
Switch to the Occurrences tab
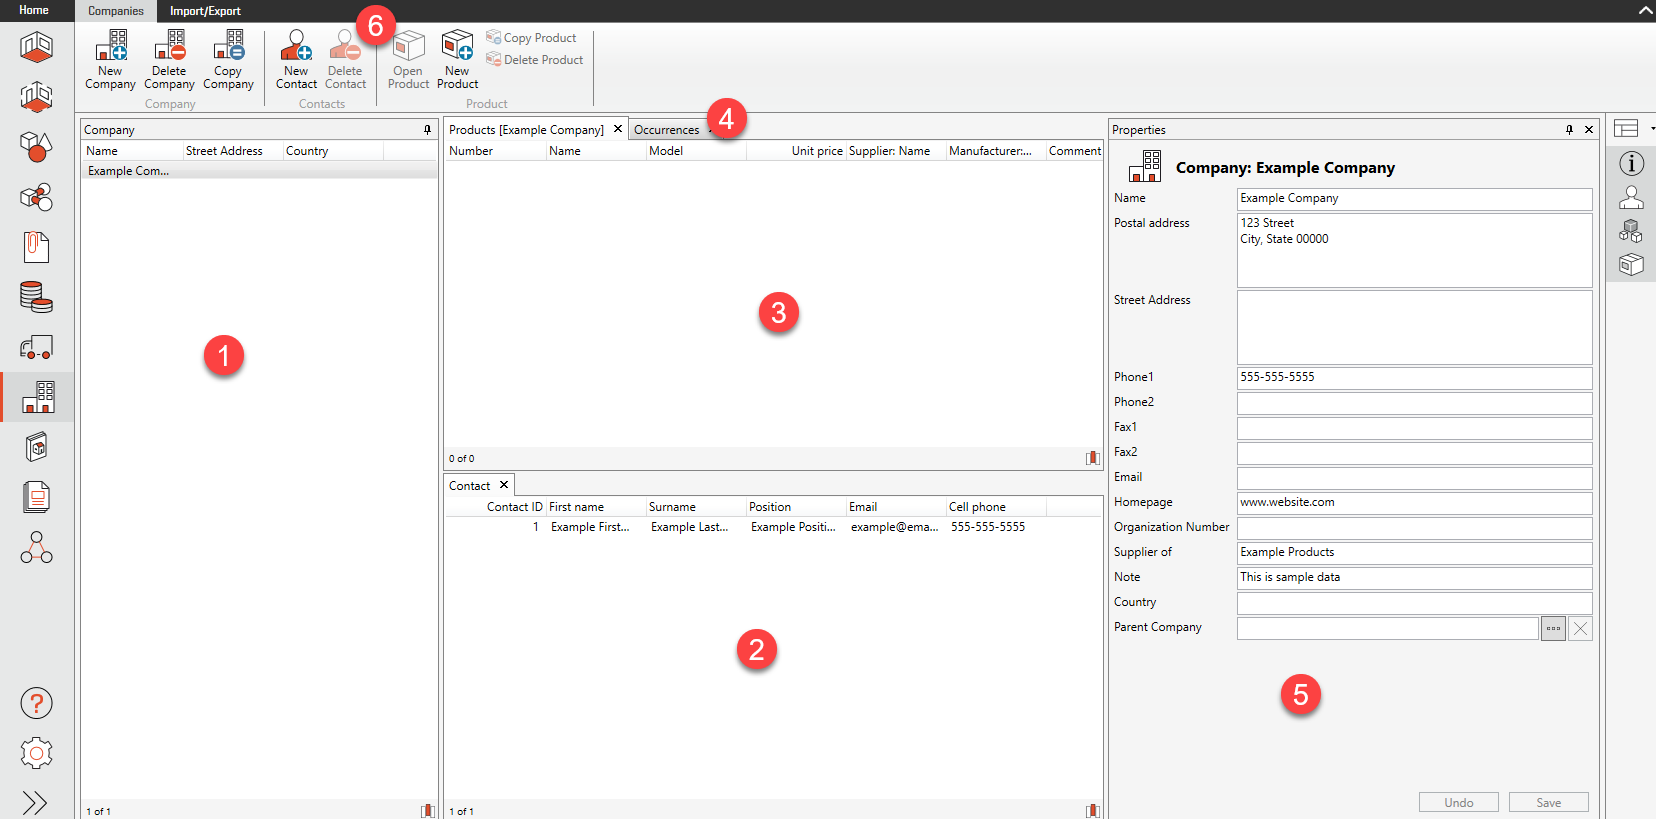[666, 130]
